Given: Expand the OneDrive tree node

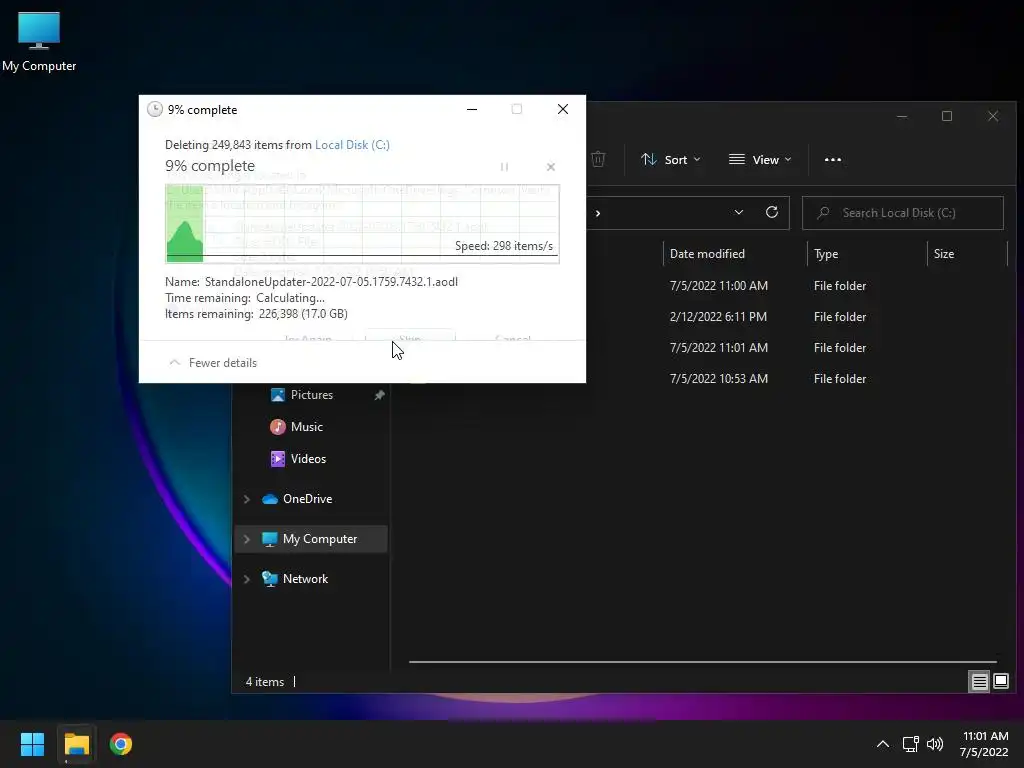Looking at the screenshot, I should click(x=247, y=499).
